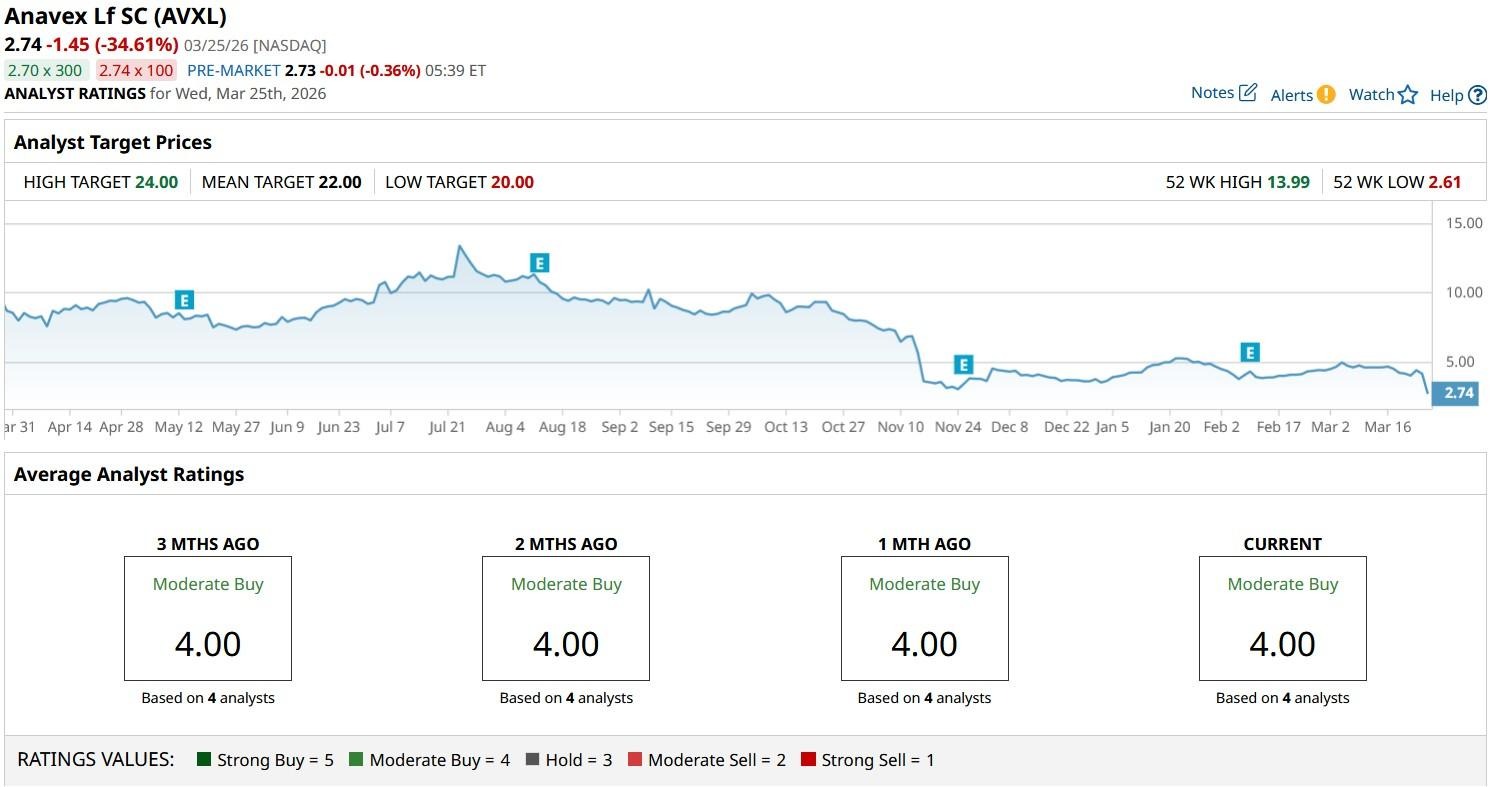1492x787 pixels.
Task: Click the Strong Sell red legend square
Action: point(809,760)
